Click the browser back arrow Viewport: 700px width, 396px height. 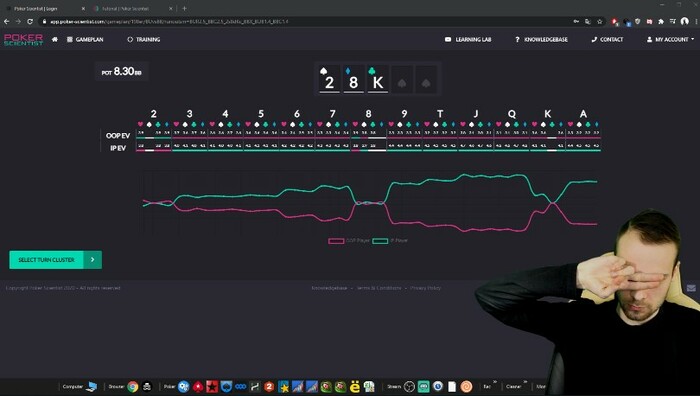coord(6,21)
